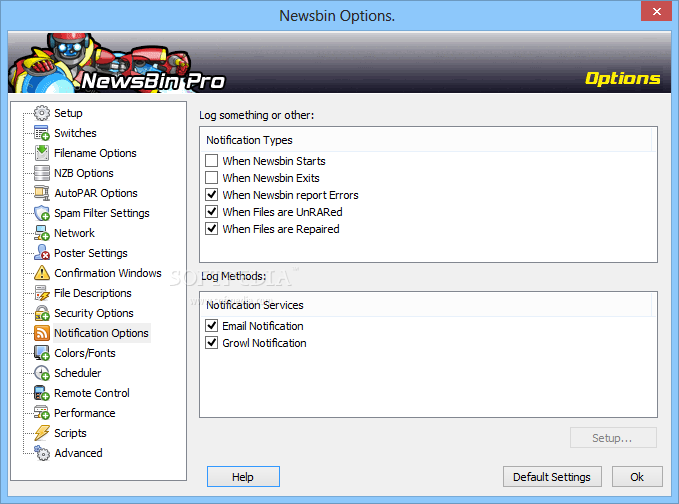Go to Security Options
This screenshot has width=679, height=504.
tap(94, 313)
